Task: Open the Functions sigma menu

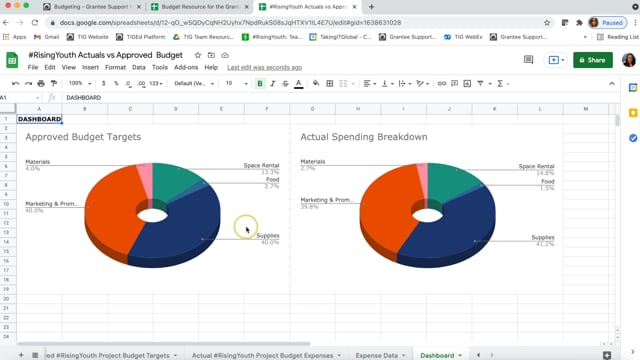Action: coord(502,84)
